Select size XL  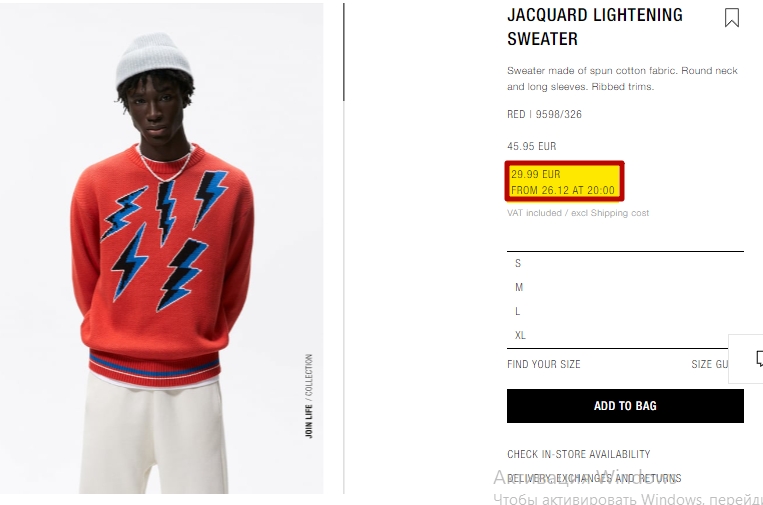click(625, 335)
